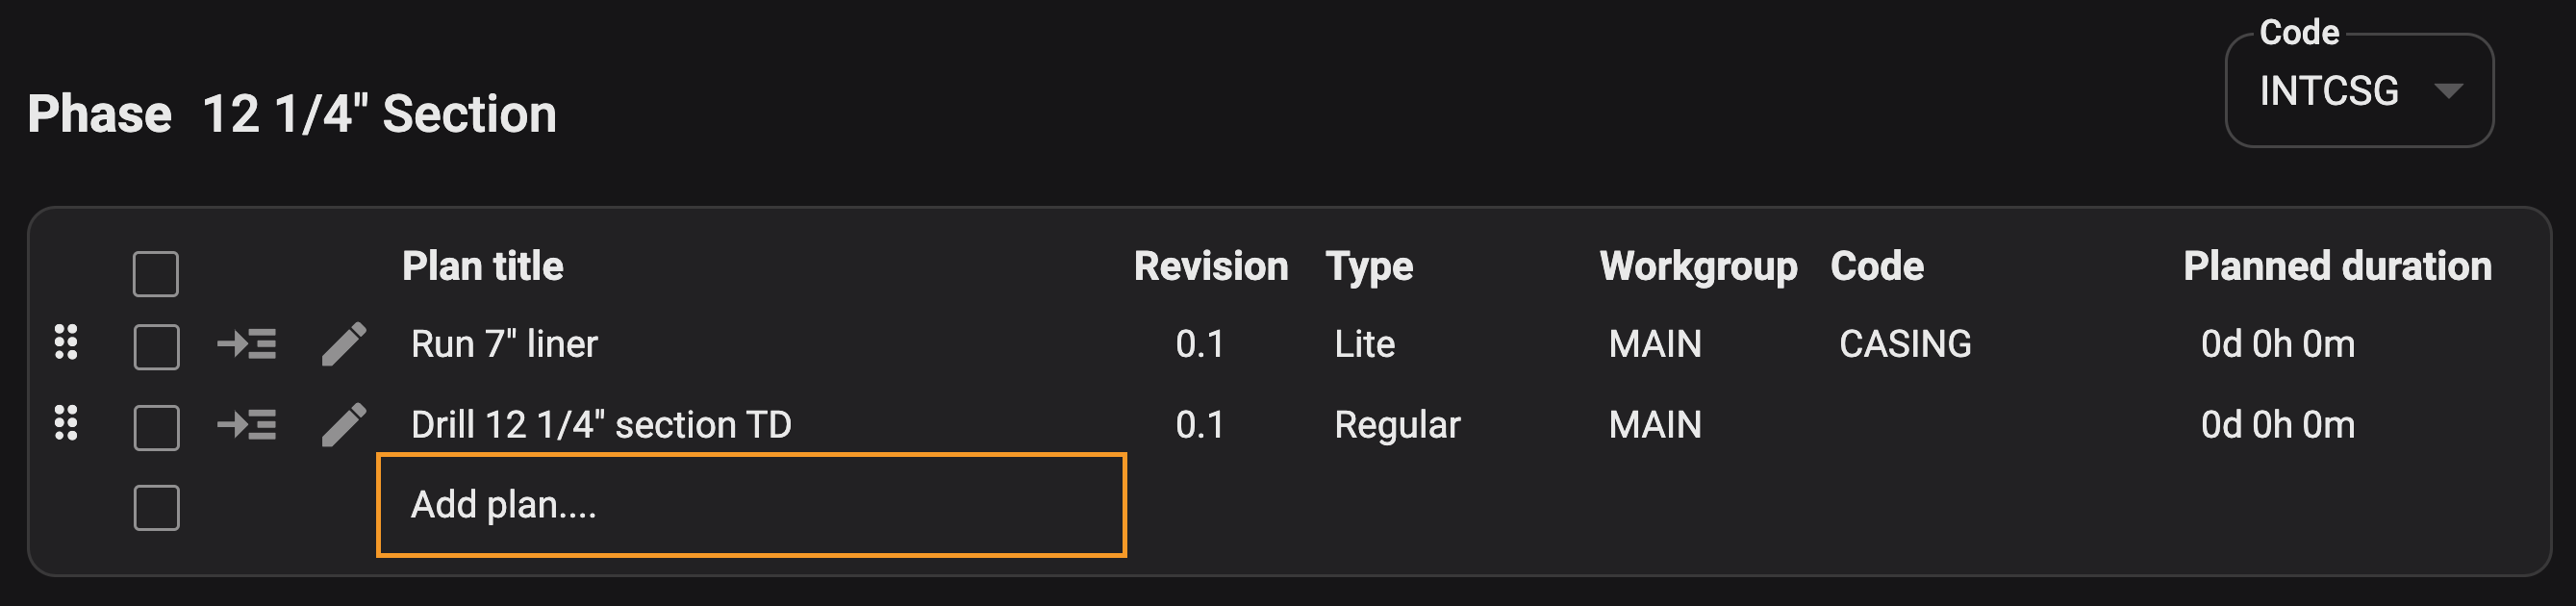Open the Drill 12 1/4" section TD plan

click(x=601, y=425)
